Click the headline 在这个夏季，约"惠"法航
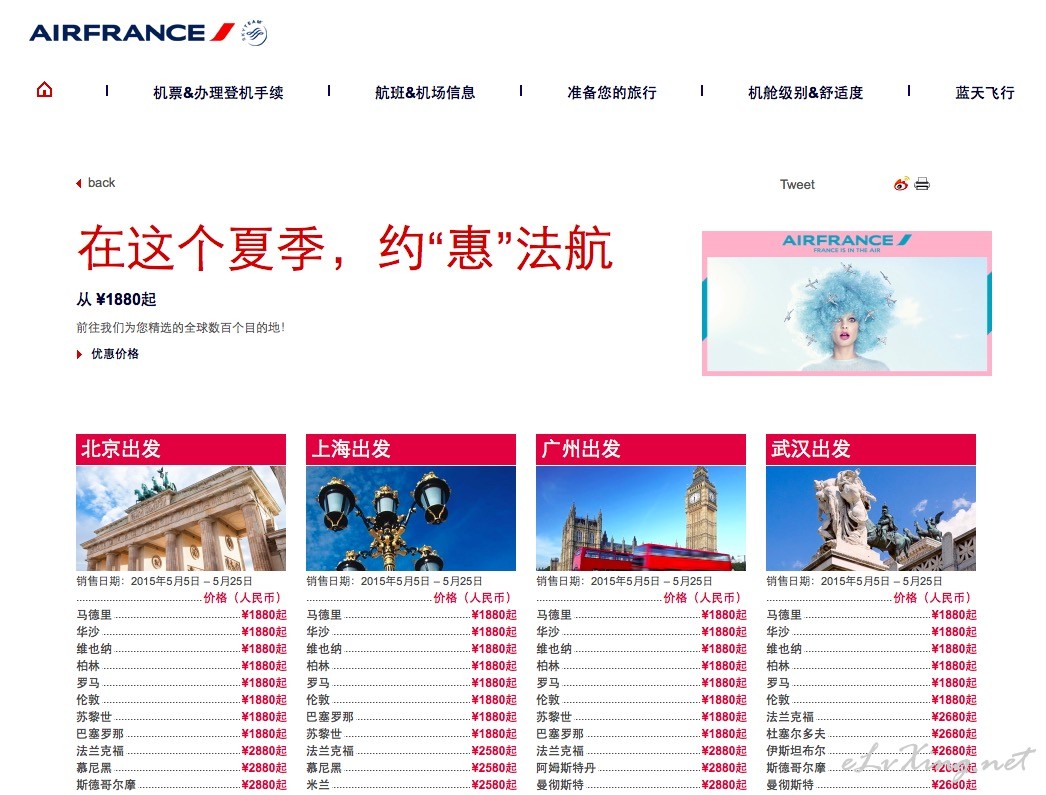 [345, 247]
